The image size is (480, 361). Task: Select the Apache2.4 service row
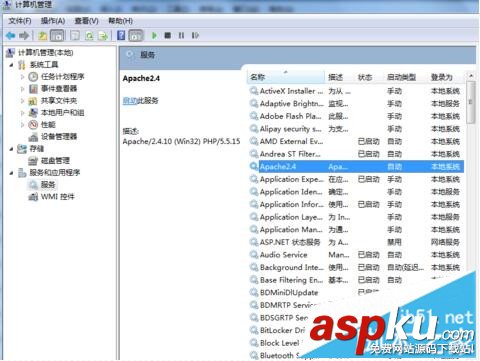[x=356, y=167]
